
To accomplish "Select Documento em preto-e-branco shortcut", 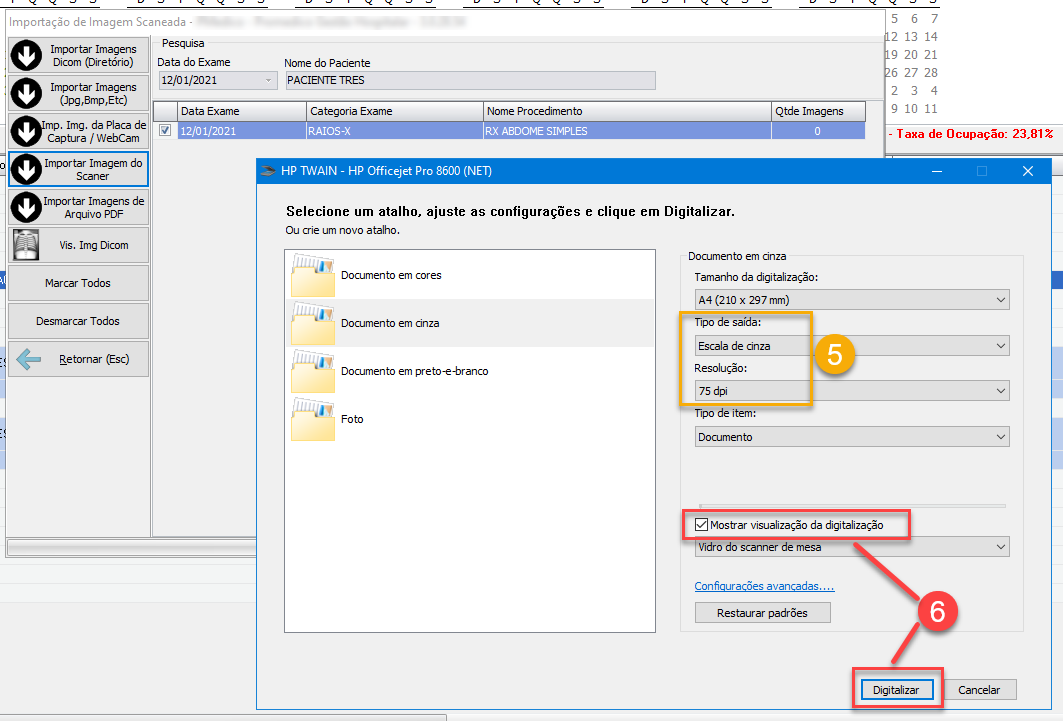I will (414, 371).
